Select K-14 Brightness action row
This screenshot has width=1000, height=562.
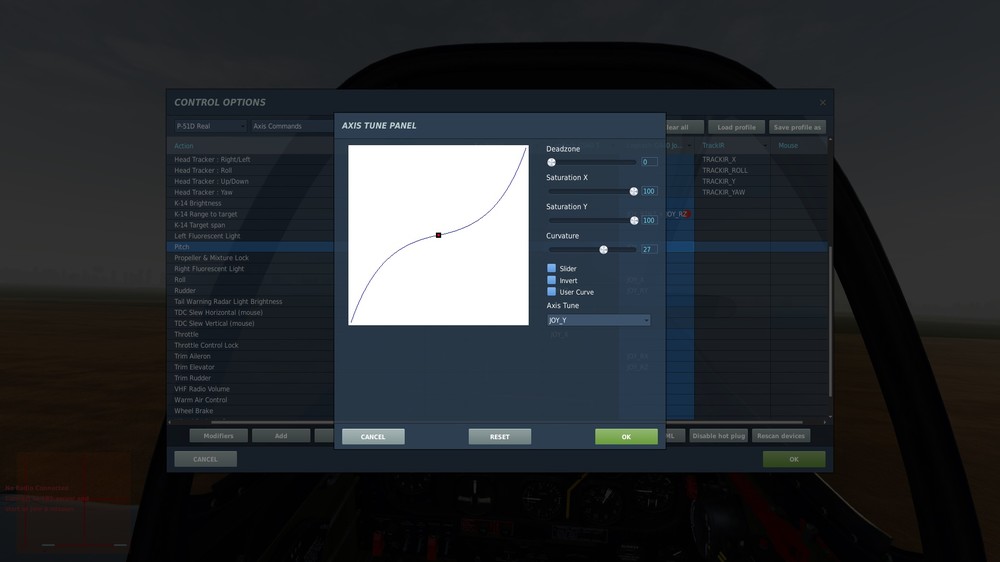click(251, 203)
